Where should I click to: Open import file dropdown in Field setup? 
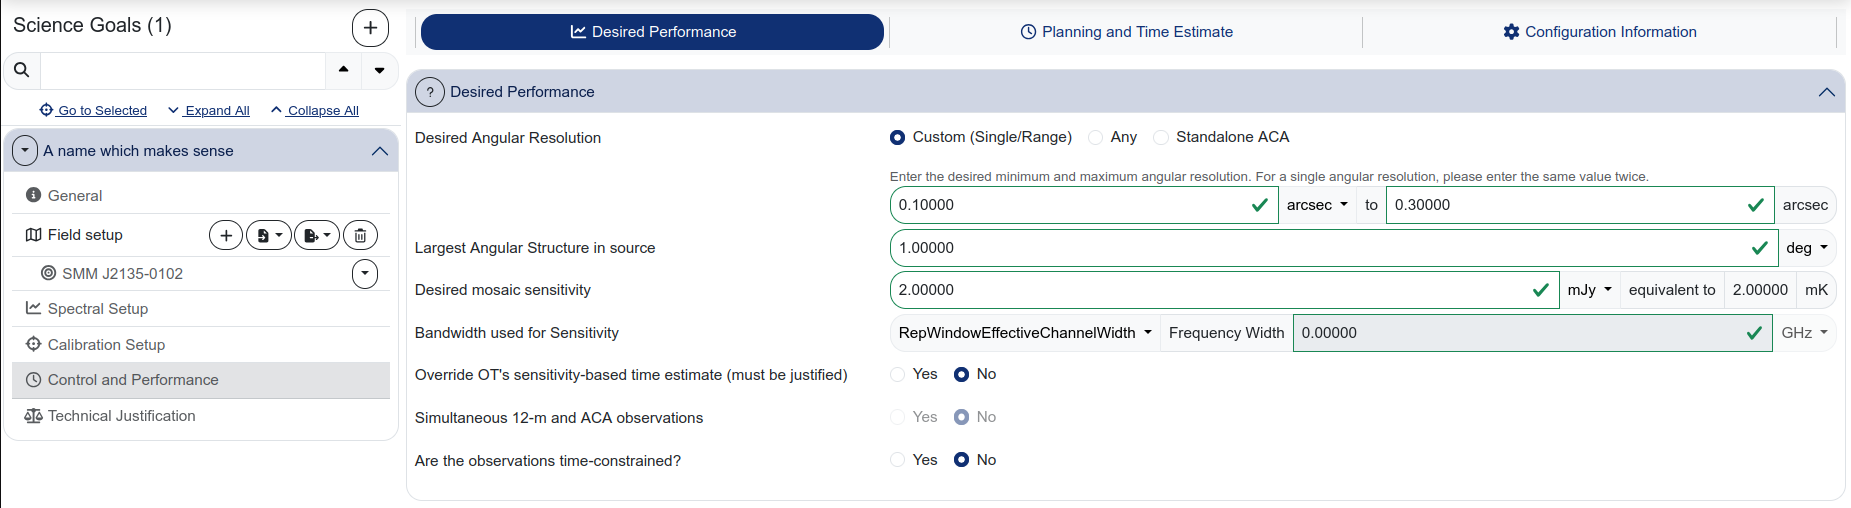[269, 235]
